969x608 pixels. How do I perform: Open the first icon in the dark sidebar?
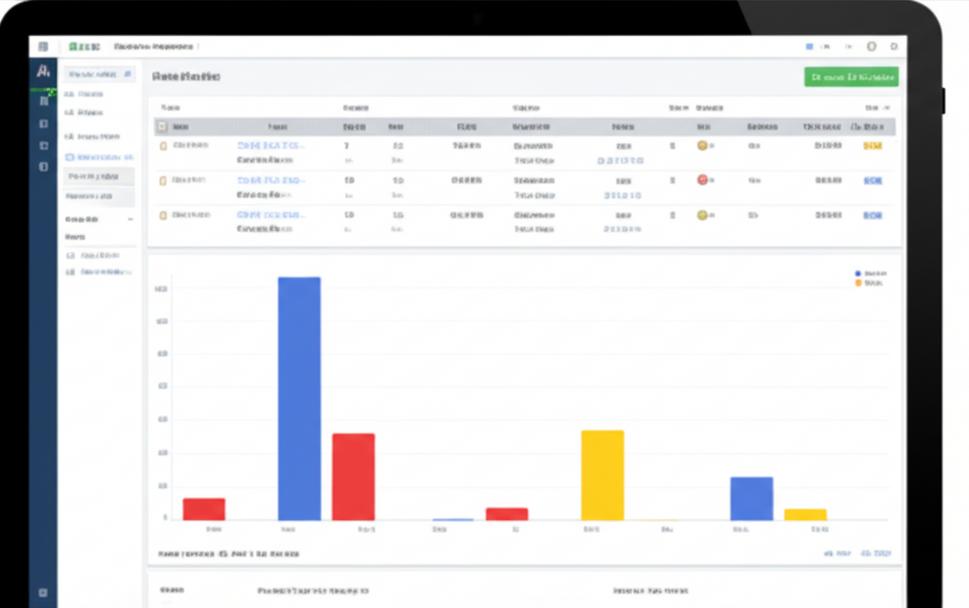(43, 101)
